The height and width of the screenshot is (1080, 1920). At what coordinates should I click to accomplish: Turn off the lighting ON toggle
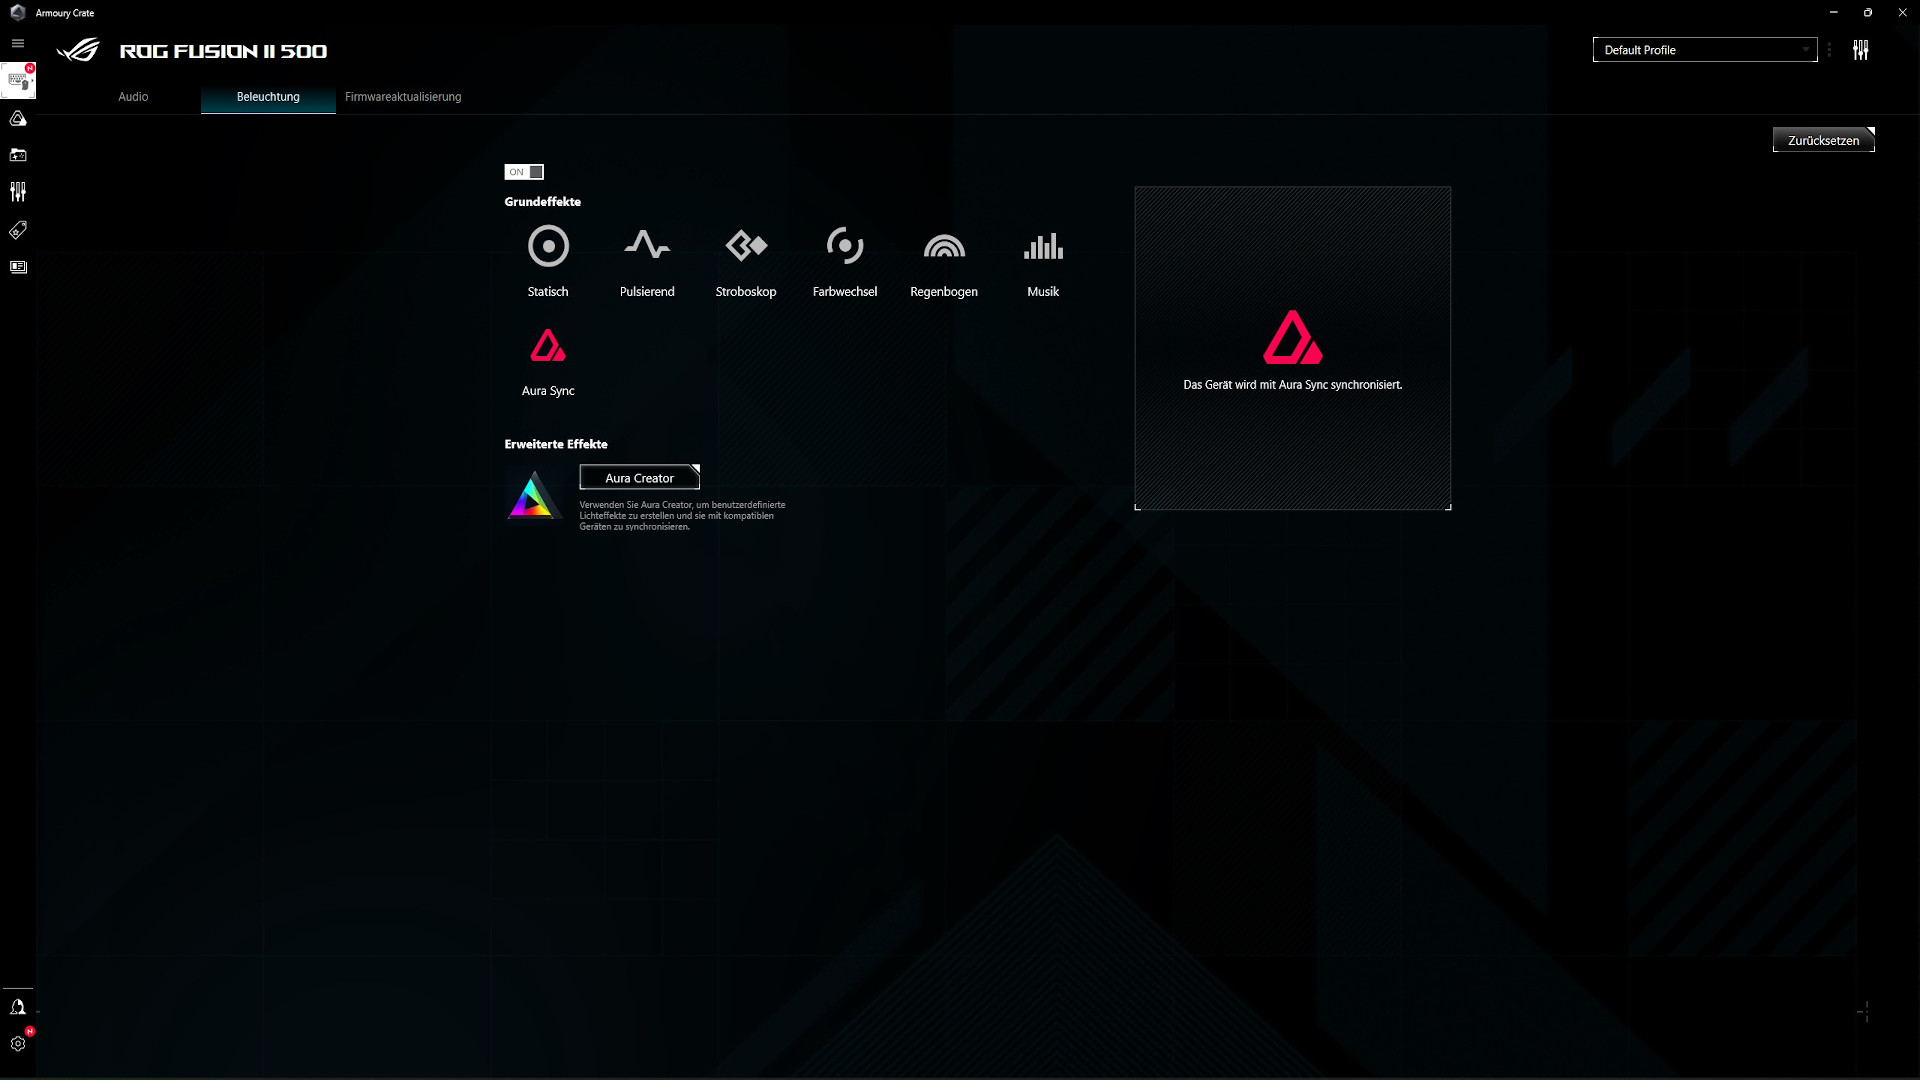[x=523, y=172]
